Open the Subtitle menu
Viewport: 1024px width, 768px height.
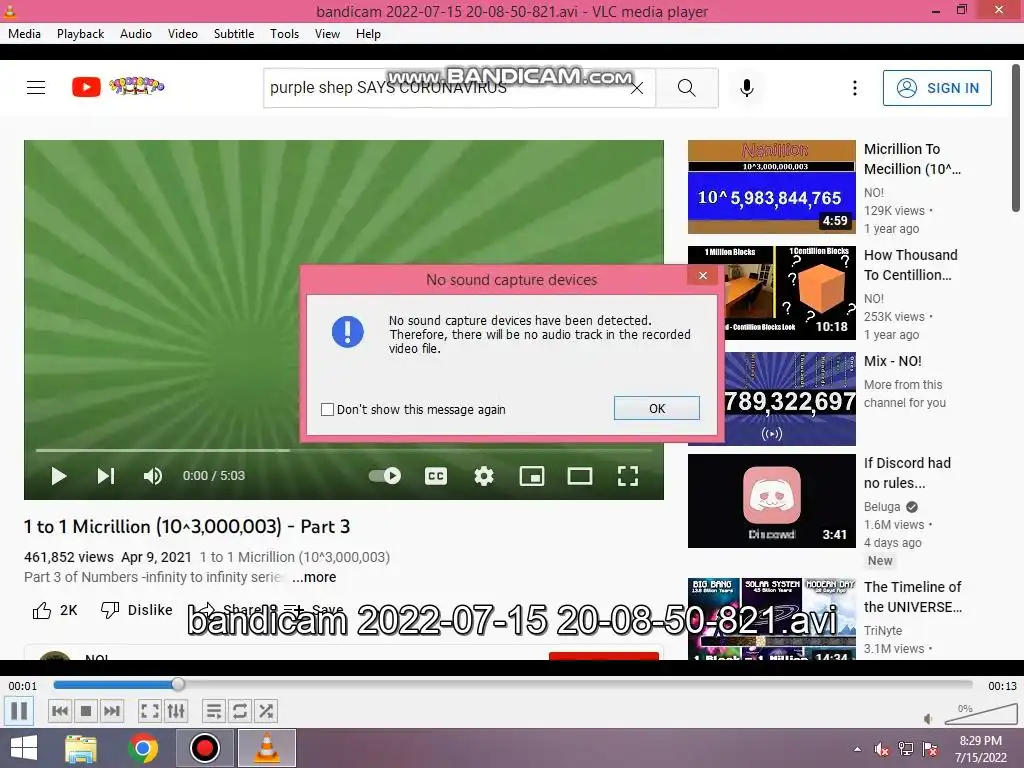tap(234, 34)
